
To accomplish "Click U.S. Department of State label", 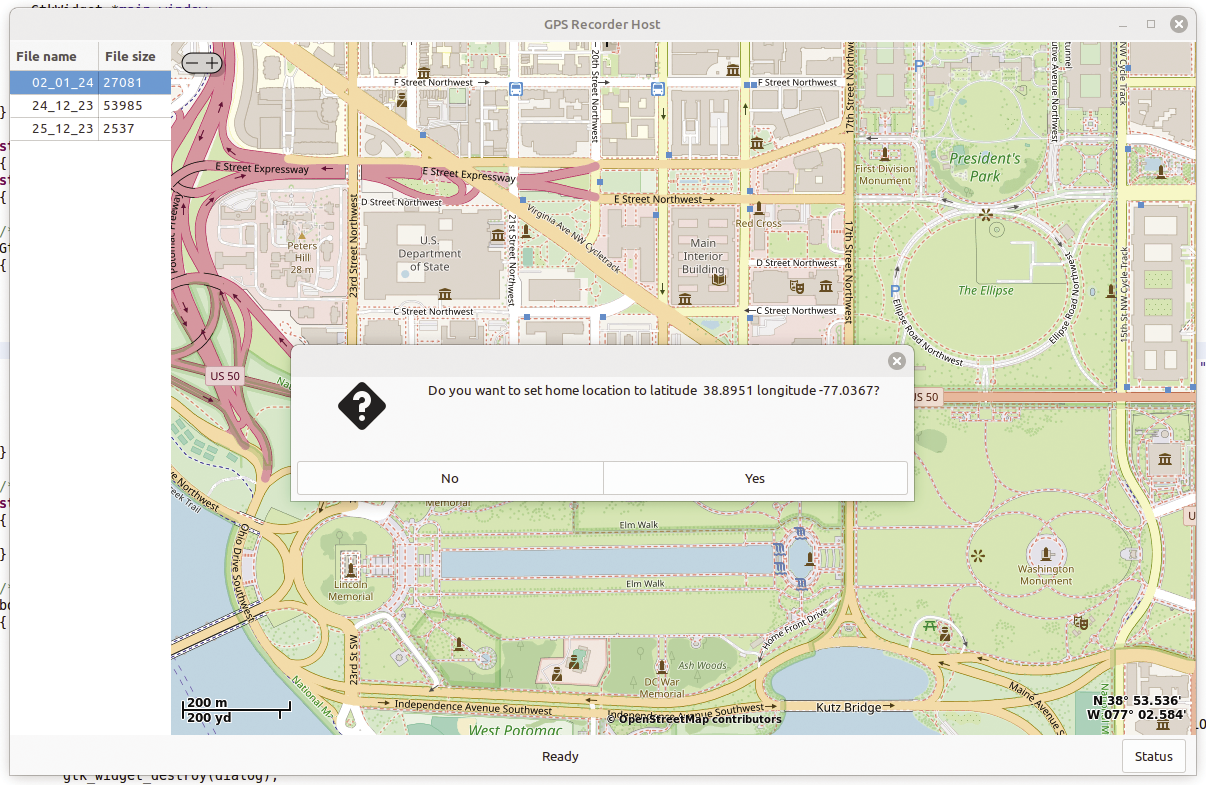I will (x=429, y=254).
